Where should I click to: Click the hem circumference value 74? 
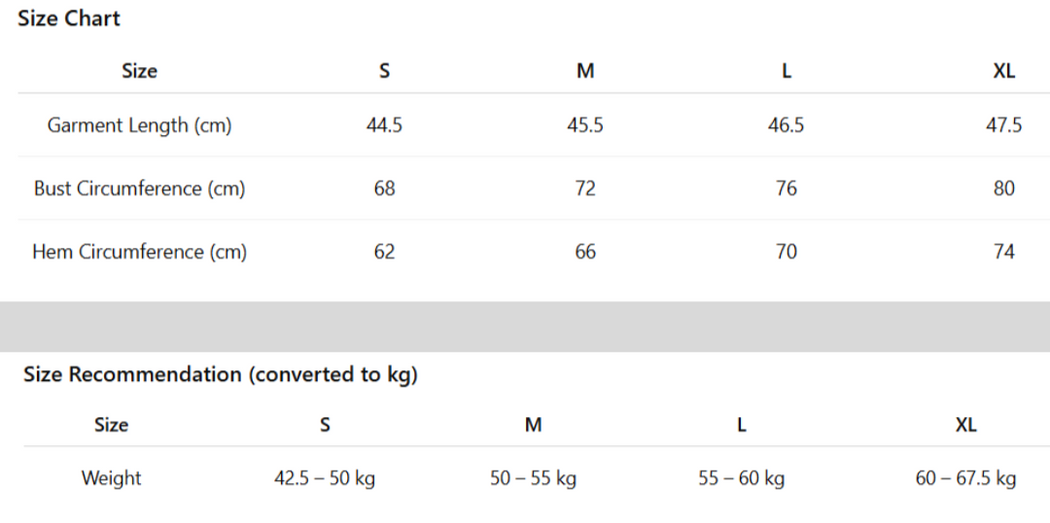click(x=1004, y=251)
